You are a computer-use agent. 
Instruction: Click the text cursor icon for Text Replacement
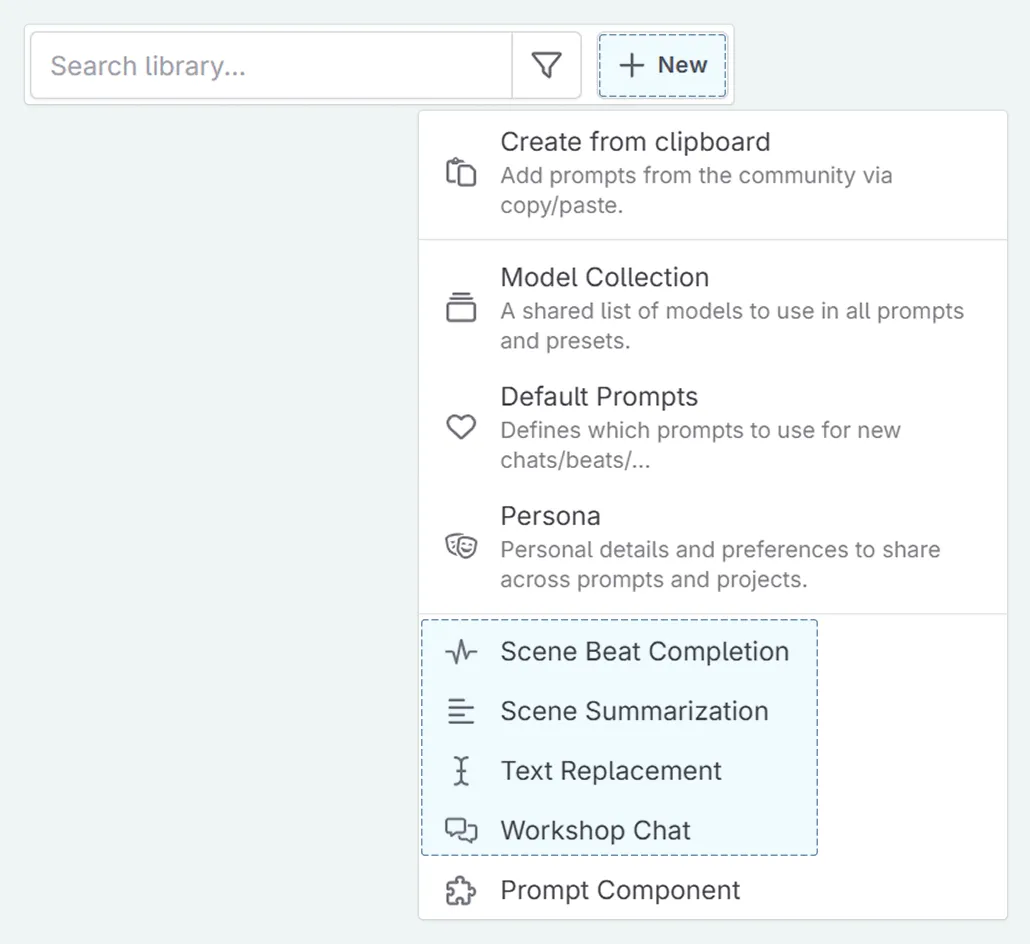coord(460,770)
